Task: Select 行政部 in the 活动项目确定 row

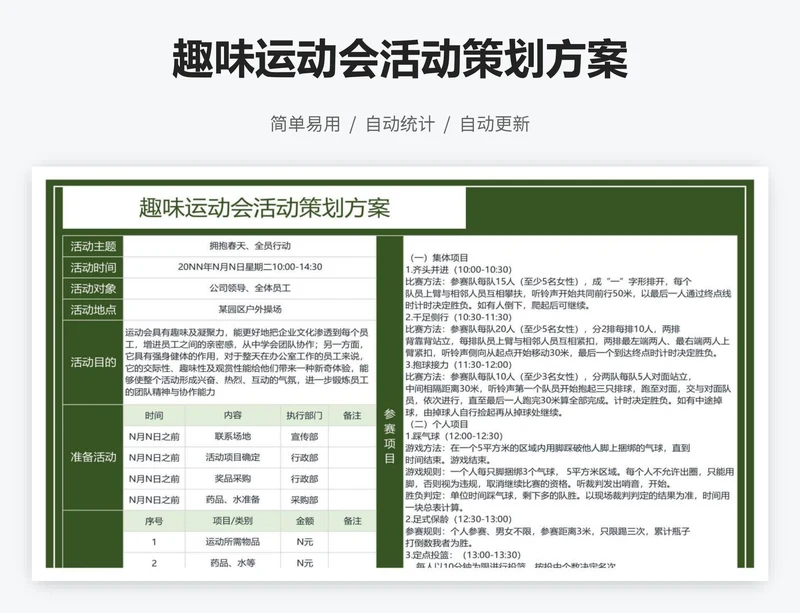Action: tap(305, 457)
